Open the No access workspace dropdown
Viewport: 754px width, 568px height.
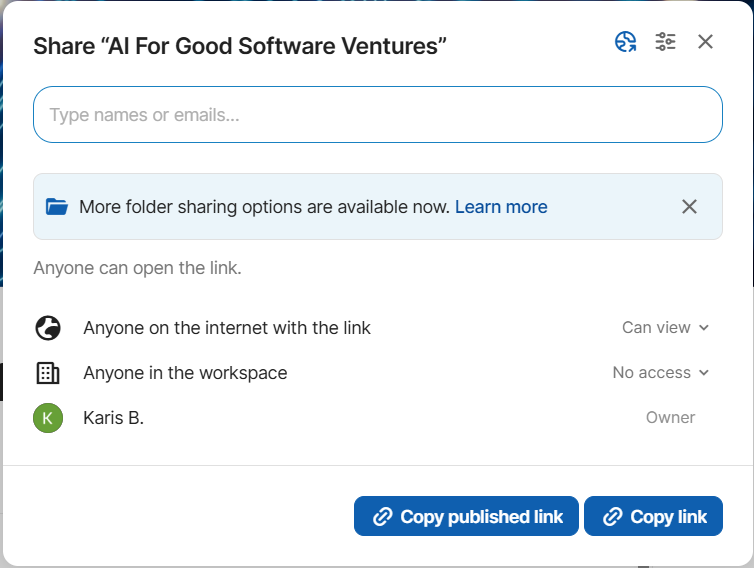[x=660, y=373]
